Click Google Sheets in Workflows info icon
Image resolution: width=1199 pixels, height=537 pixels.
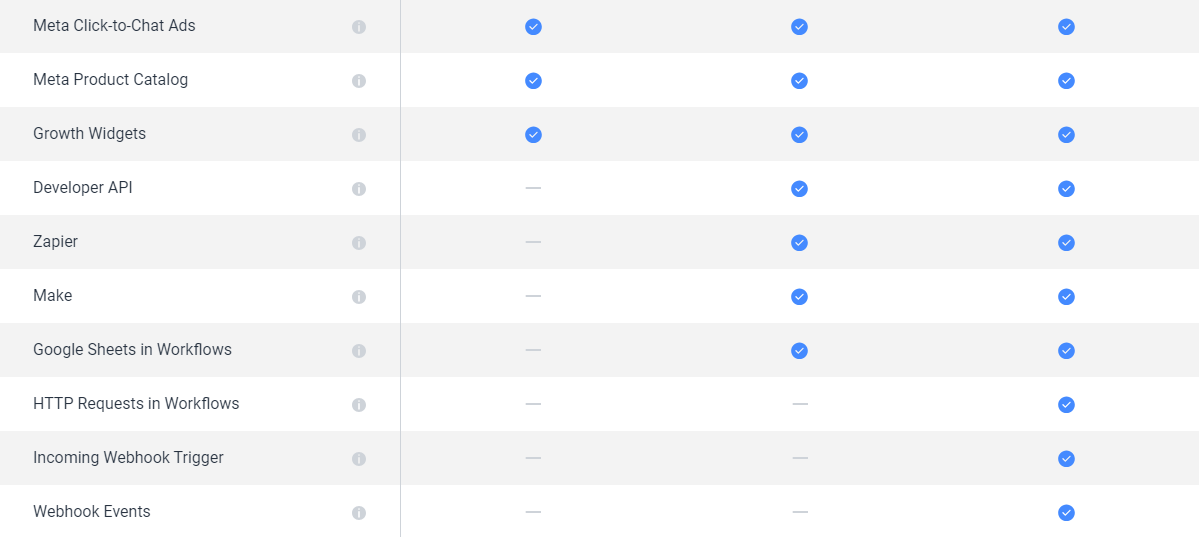359,350
